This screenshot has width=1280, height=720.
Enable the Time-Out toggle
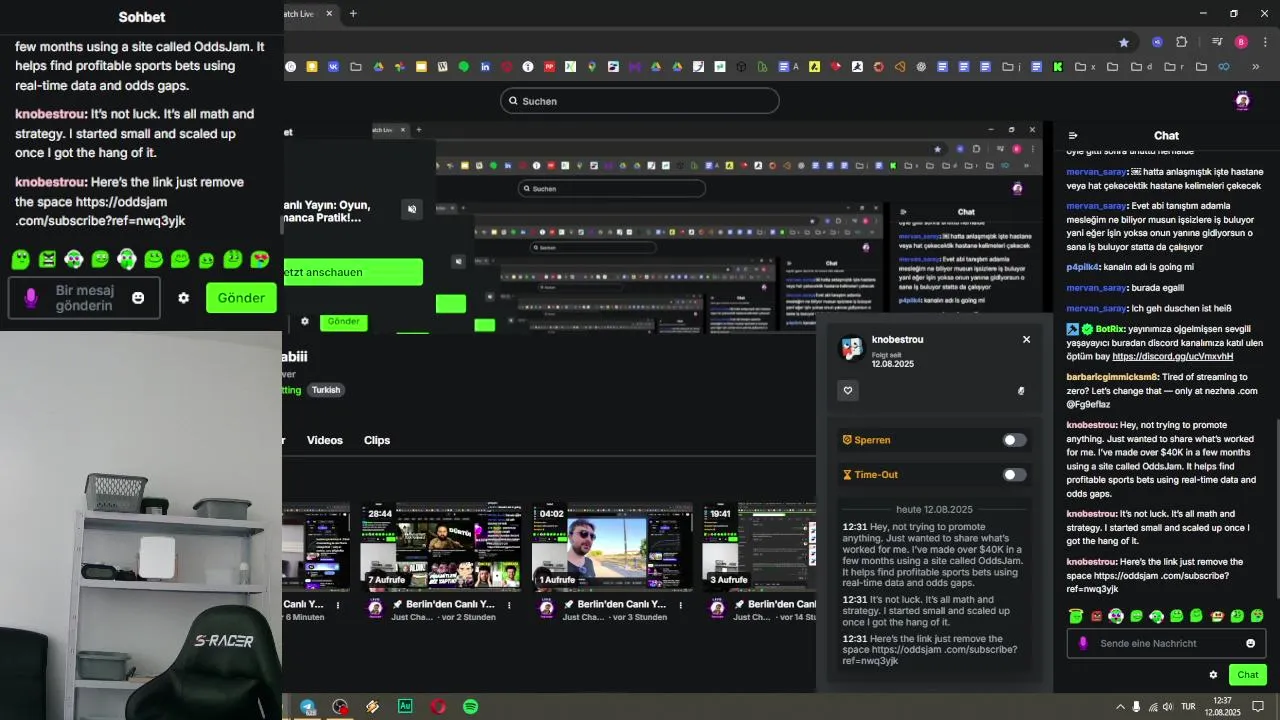1015,475
